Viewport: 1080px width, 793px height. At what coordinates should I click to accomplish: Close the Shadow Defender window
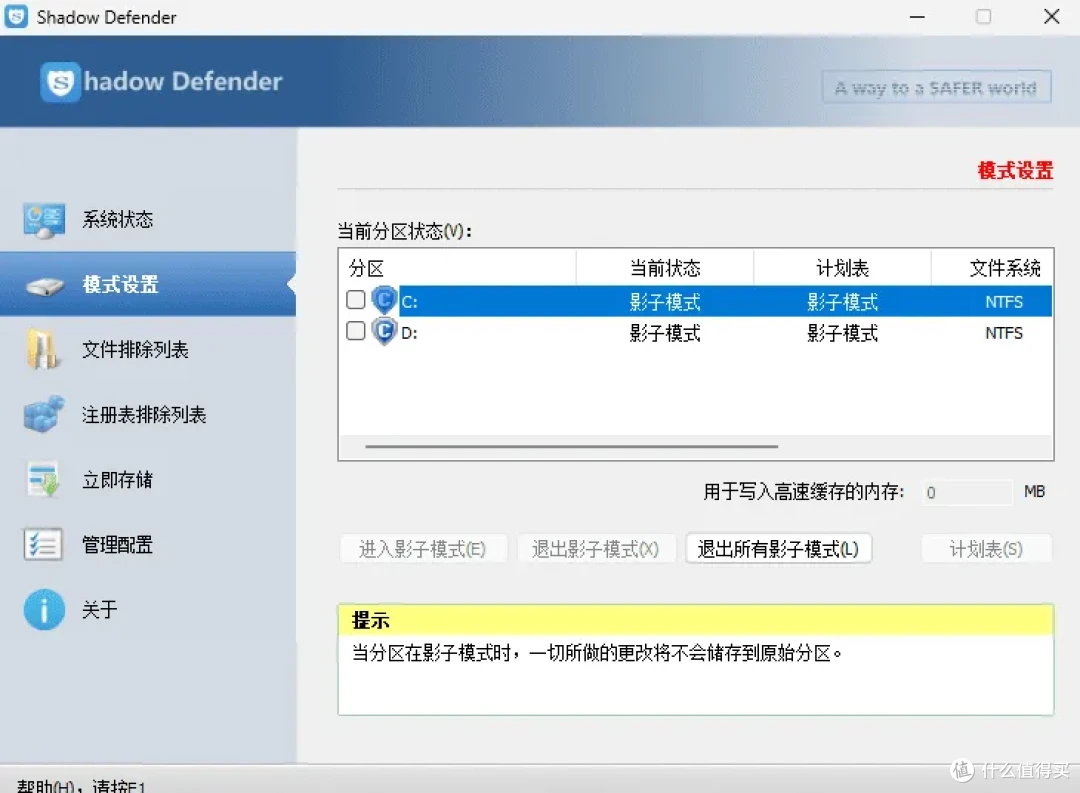pos(1052,17)
